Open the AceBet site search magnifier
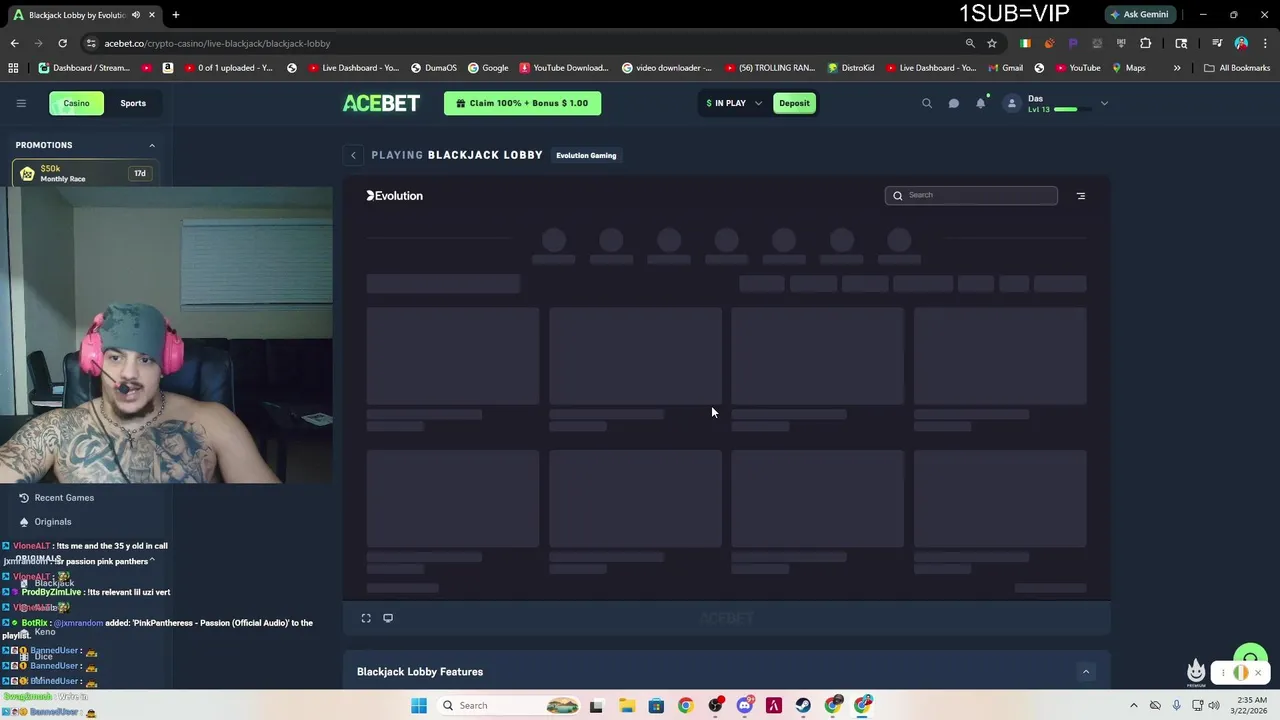This screenshot has width=1280, height=720. point(927,103)
